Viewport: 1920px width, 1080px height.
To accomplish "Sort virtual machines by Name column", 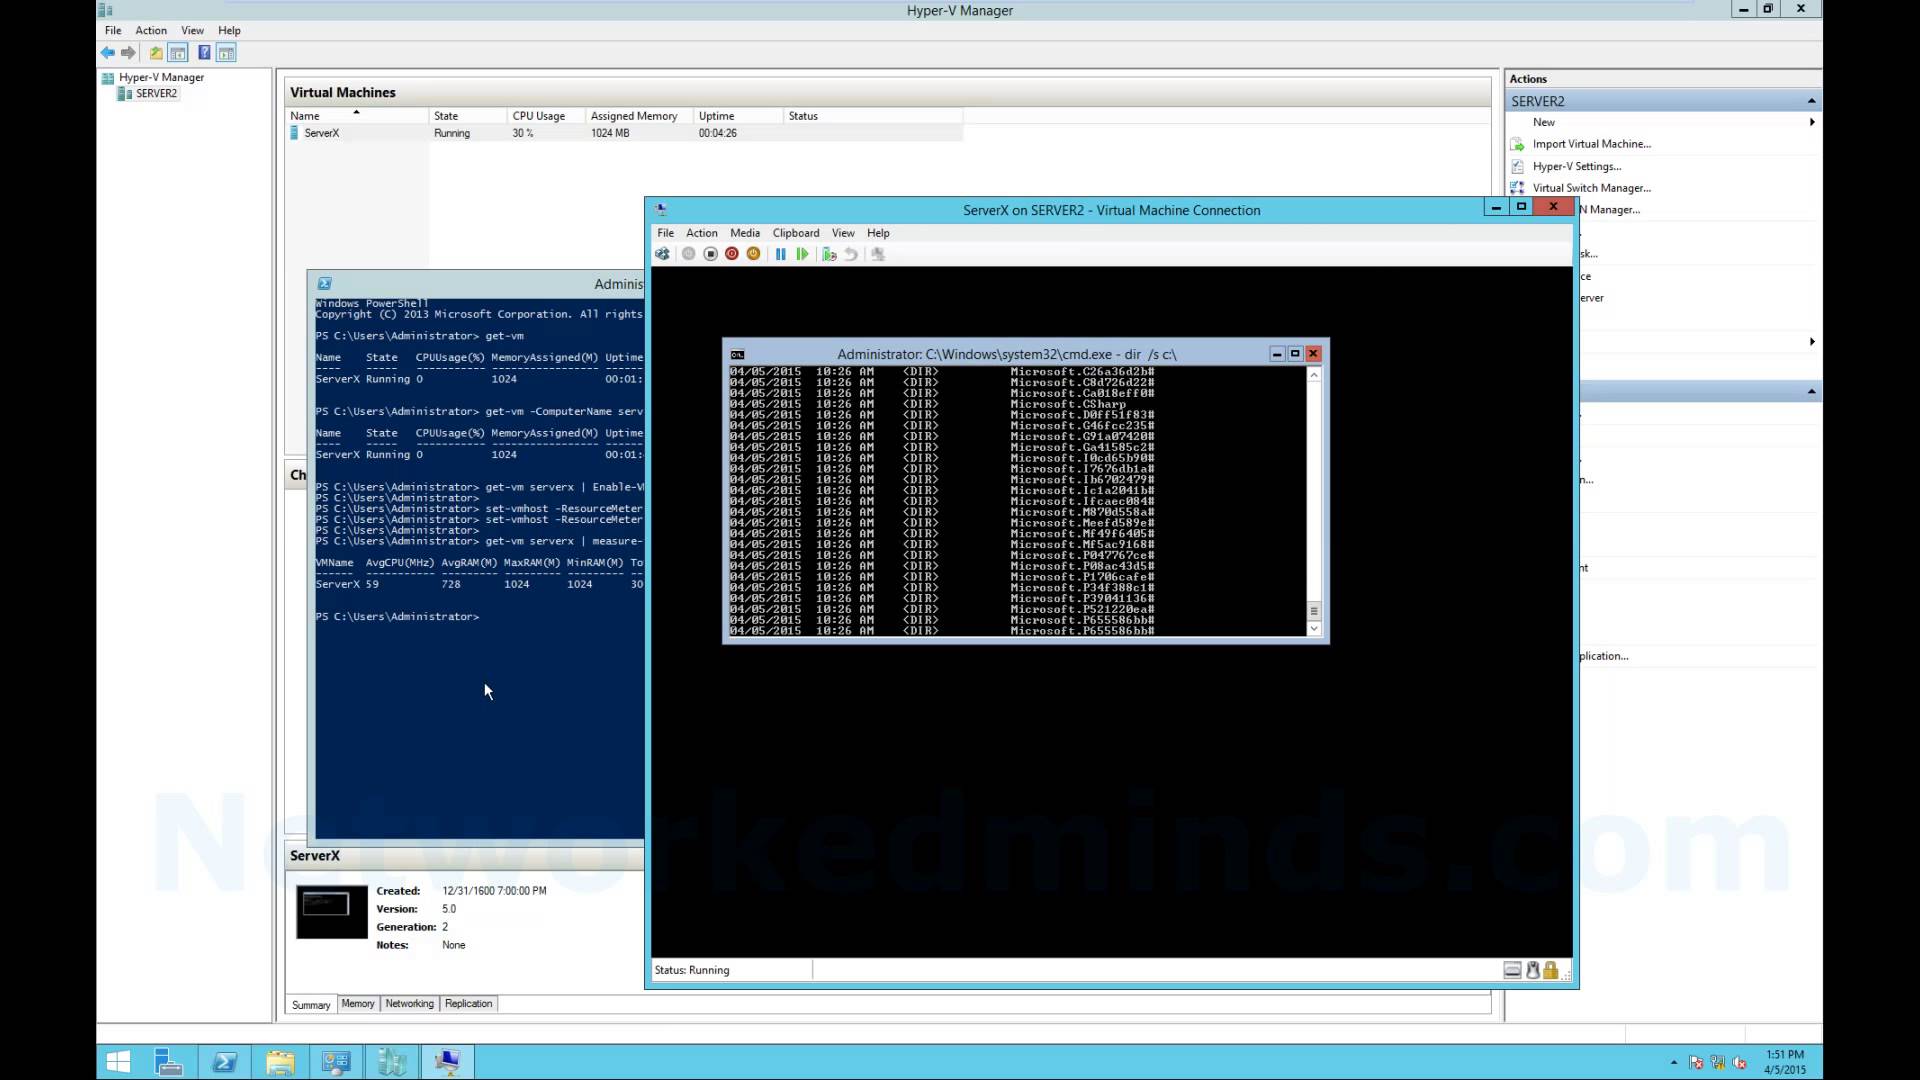I will 358,116.
